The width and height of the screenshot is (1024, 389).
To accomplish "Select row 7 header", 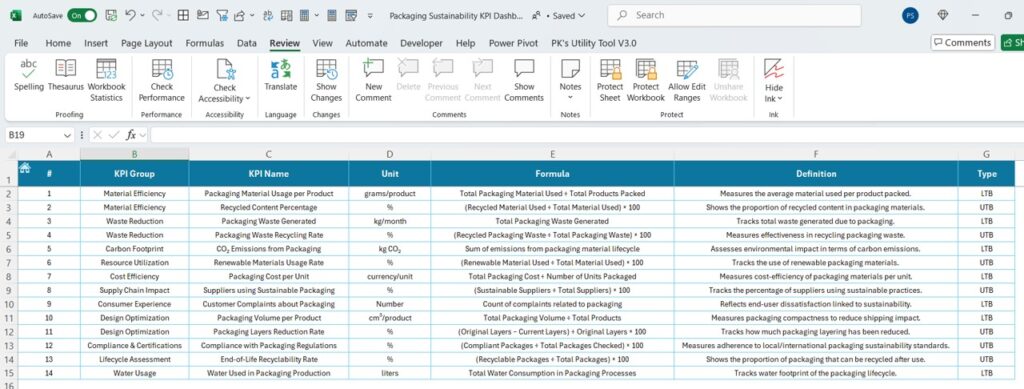I will click(8, 262).
